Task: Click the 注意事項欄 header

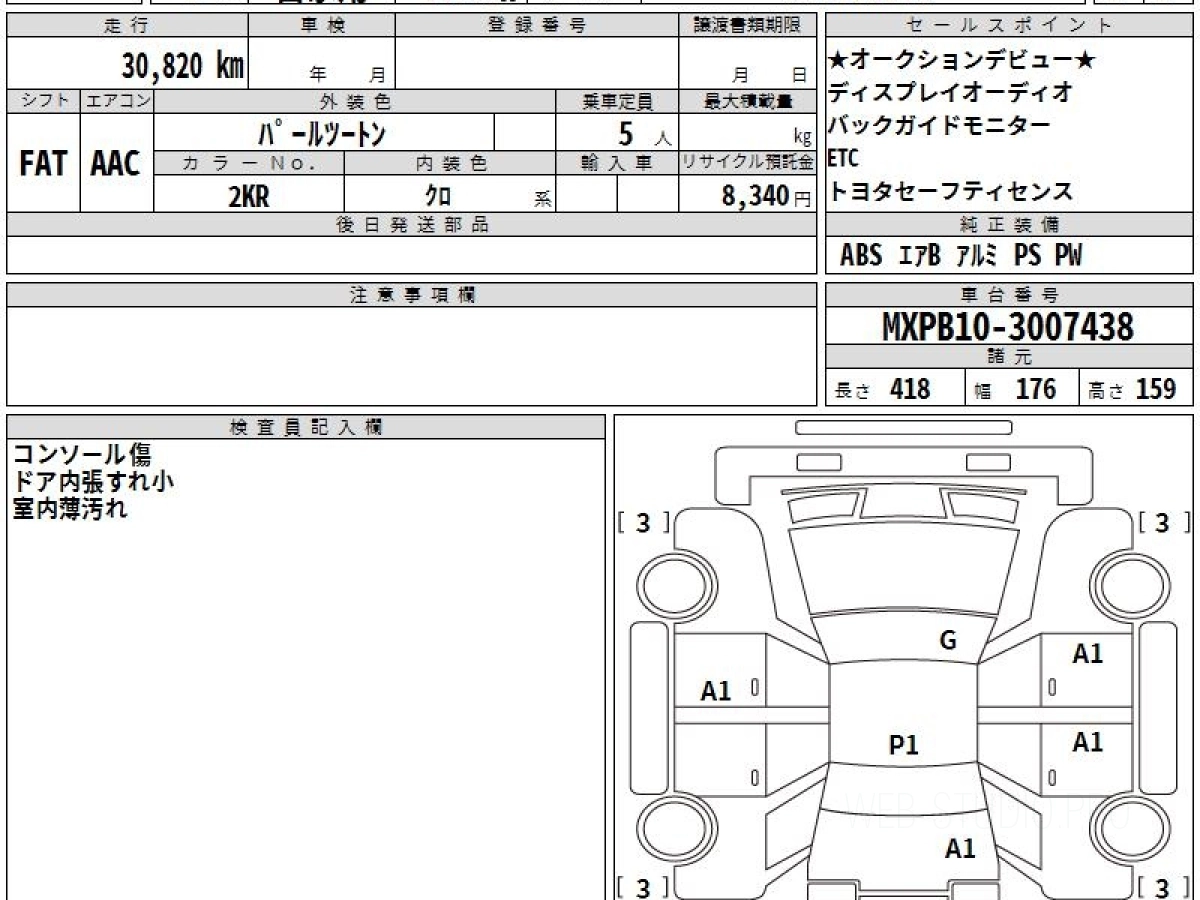Action: pyautogui.click(x=411, y=295)
